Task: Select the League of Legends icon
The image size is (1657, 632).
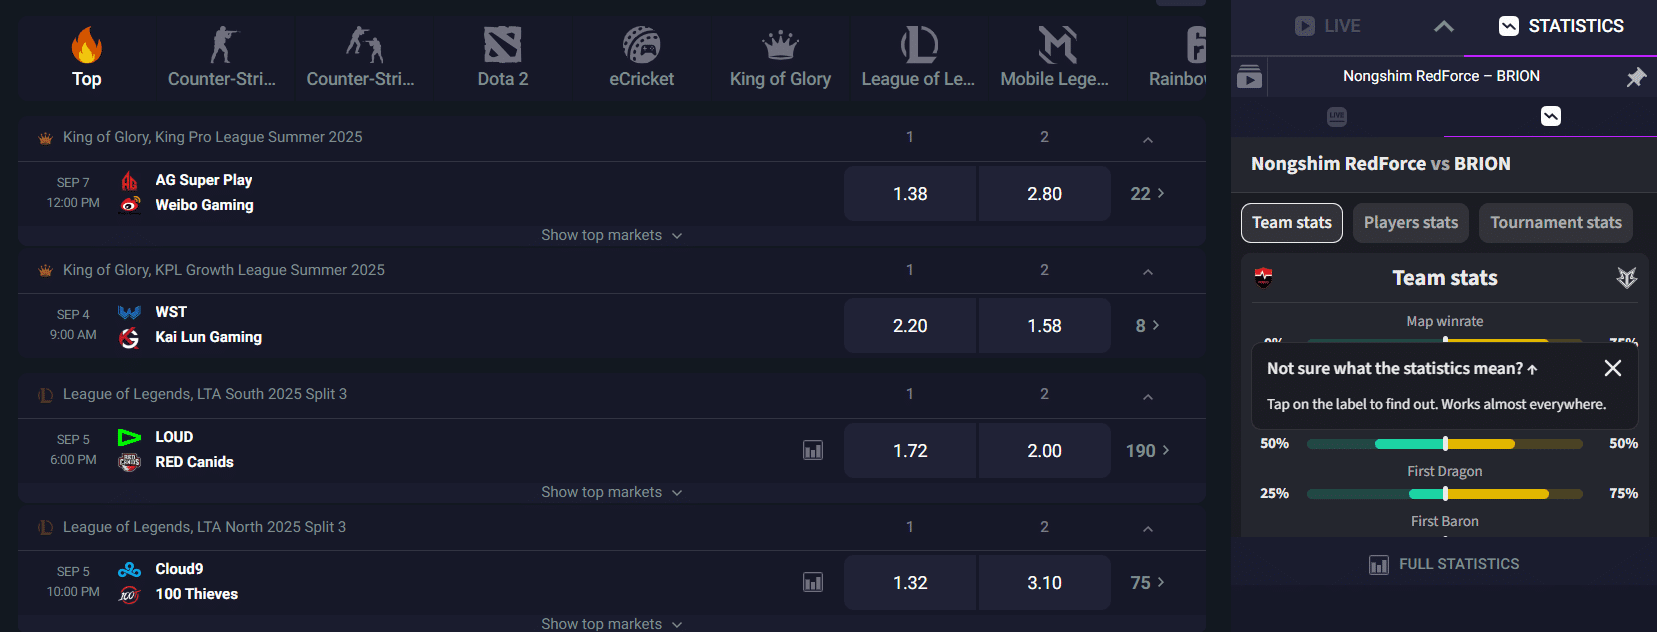Action: click(918, 57)
